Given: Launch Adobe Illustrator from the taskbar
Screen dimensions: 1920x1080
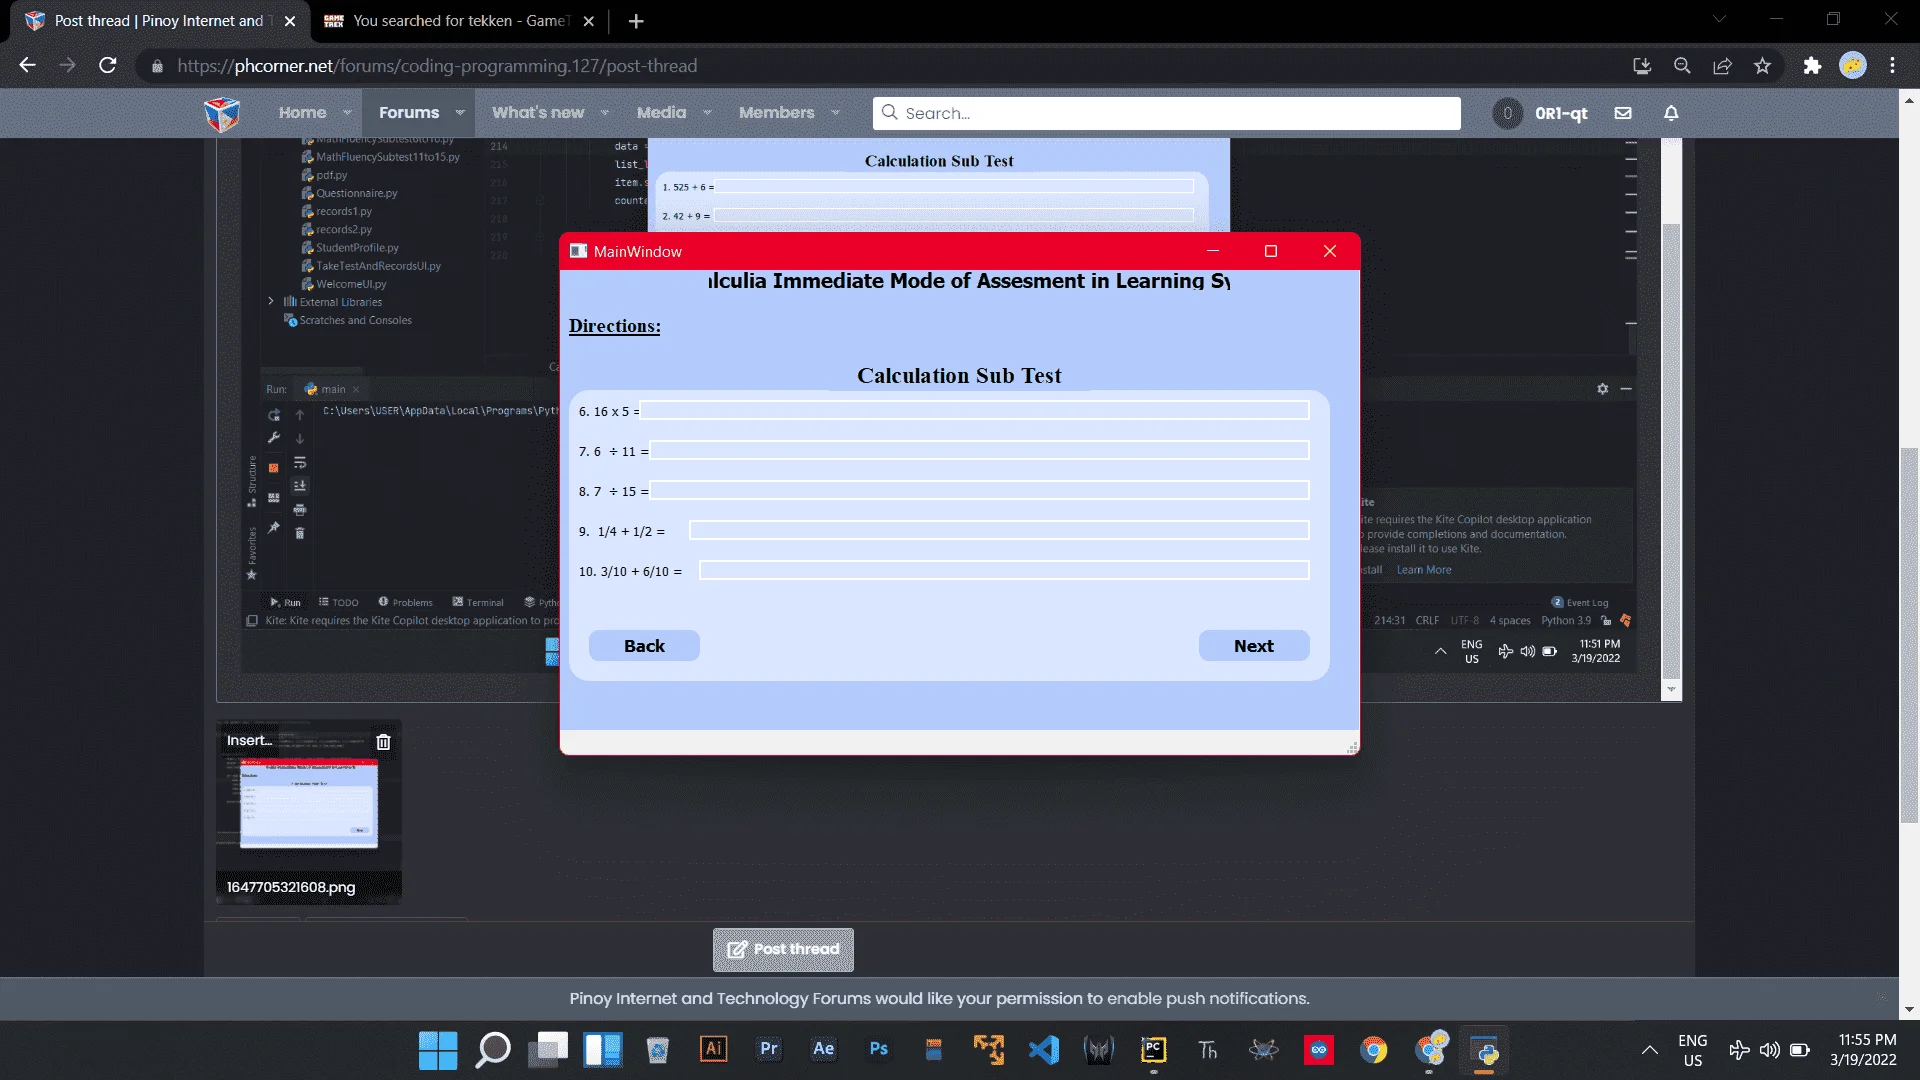Looking at the screenshot, I should pos(713,1049).
